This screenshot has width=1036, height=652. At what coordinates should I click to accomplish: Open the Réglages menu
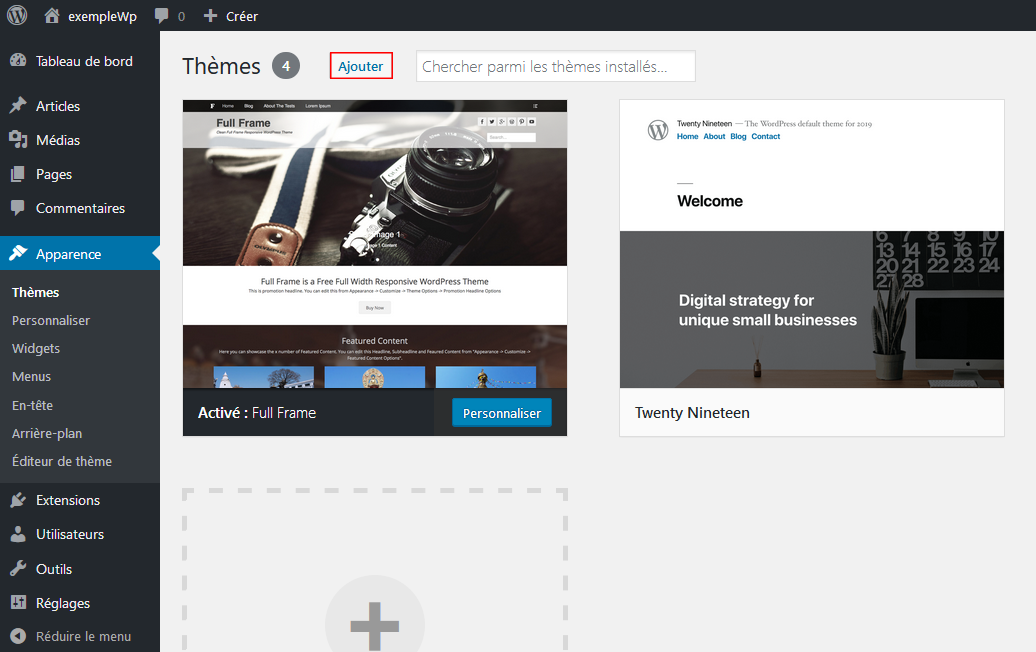(63, 603)
